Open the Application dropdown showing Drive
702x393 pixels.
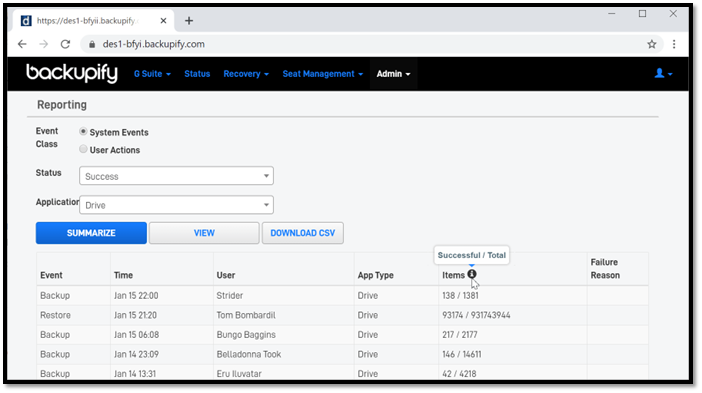[x=176, y=205]
